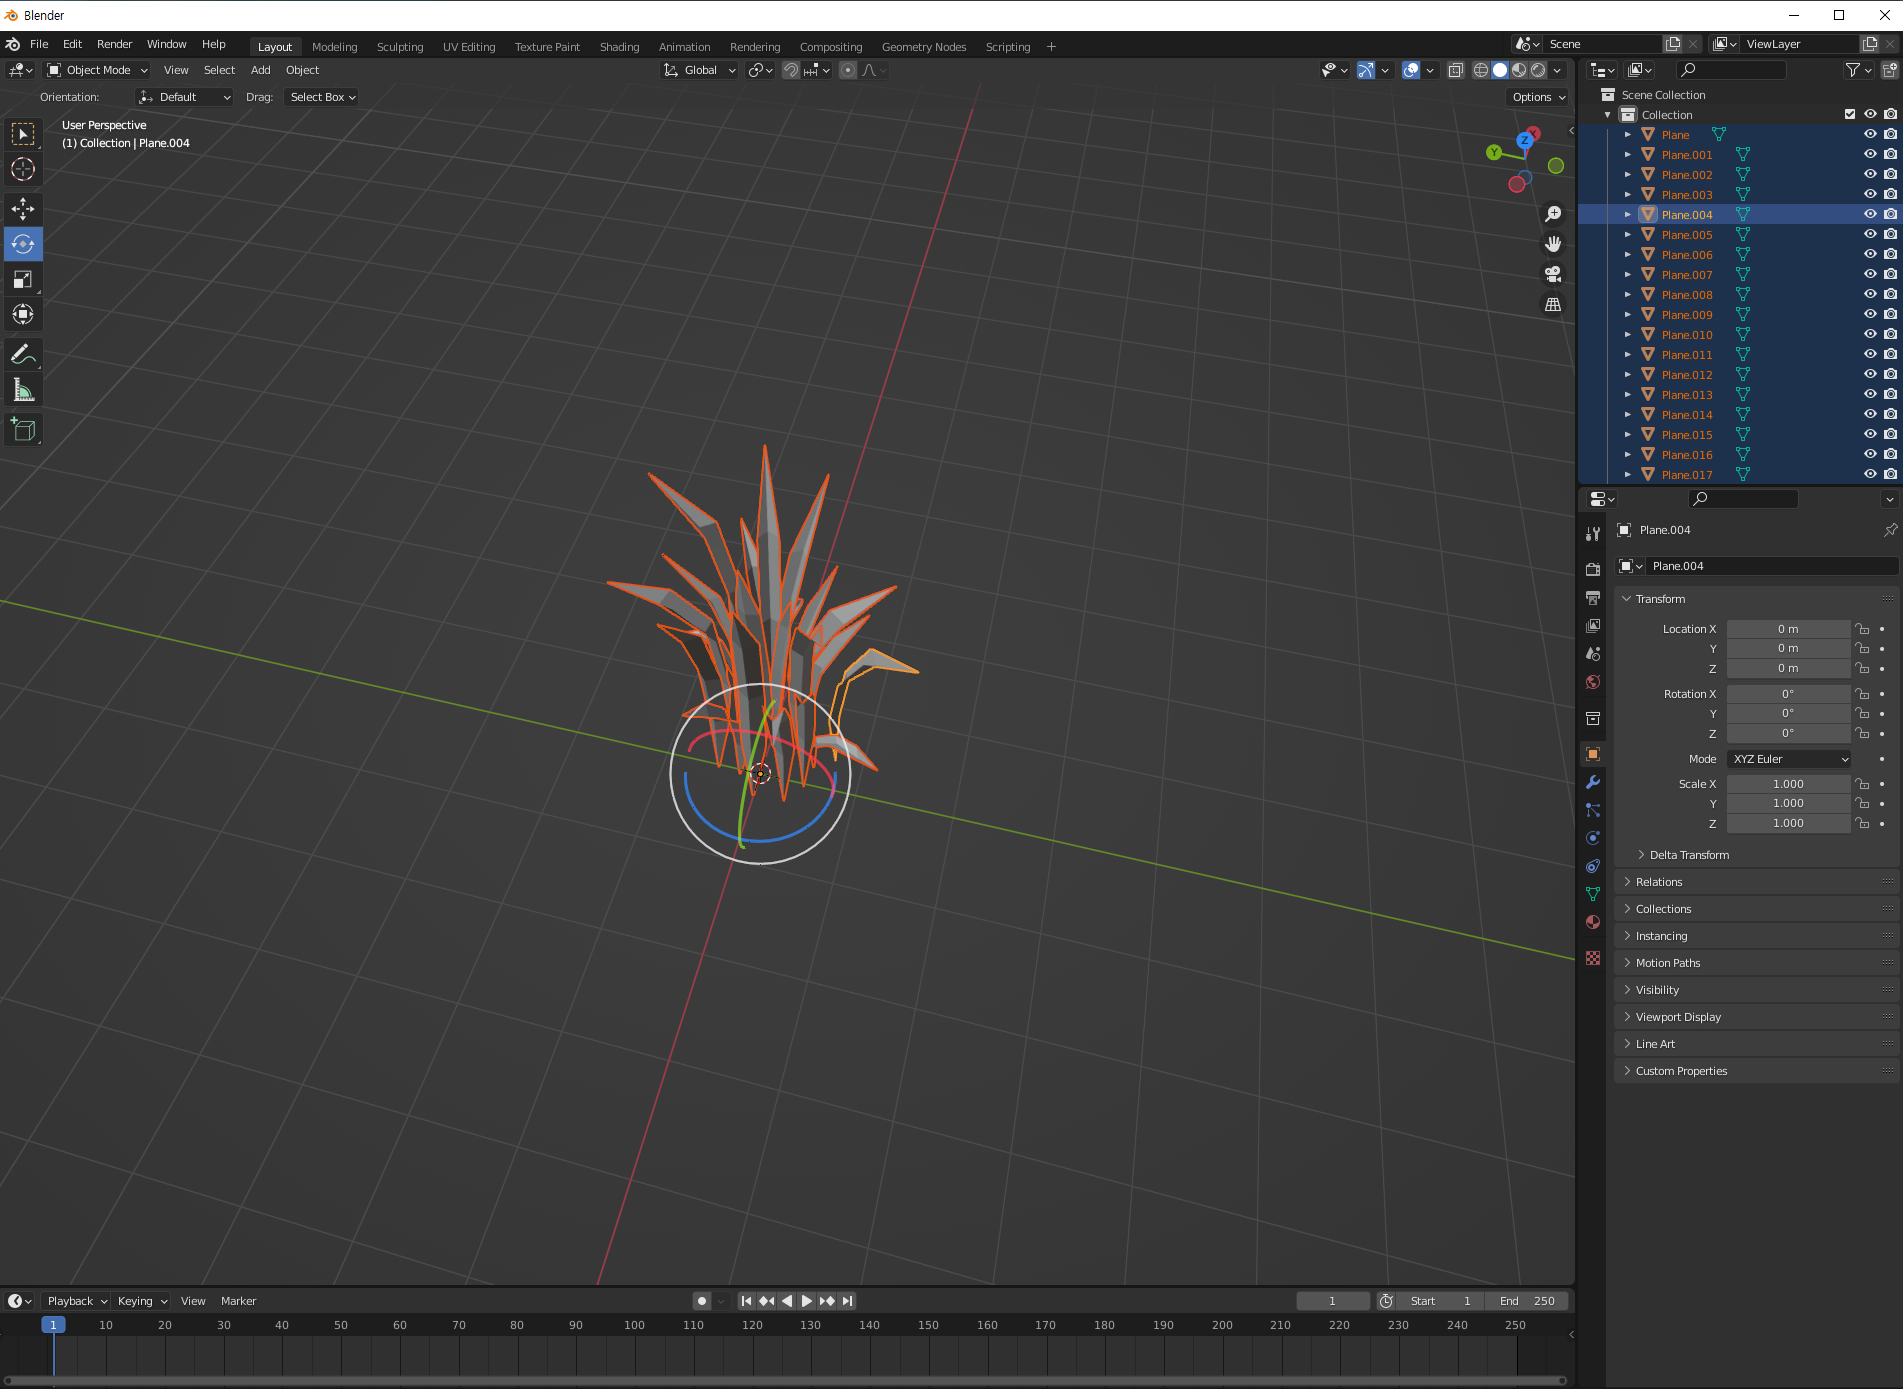Image resolution: width=1903 pixels, height=1389 pixels.
Task: Open the Material properties tab
Action: [x=1593, y=922]
